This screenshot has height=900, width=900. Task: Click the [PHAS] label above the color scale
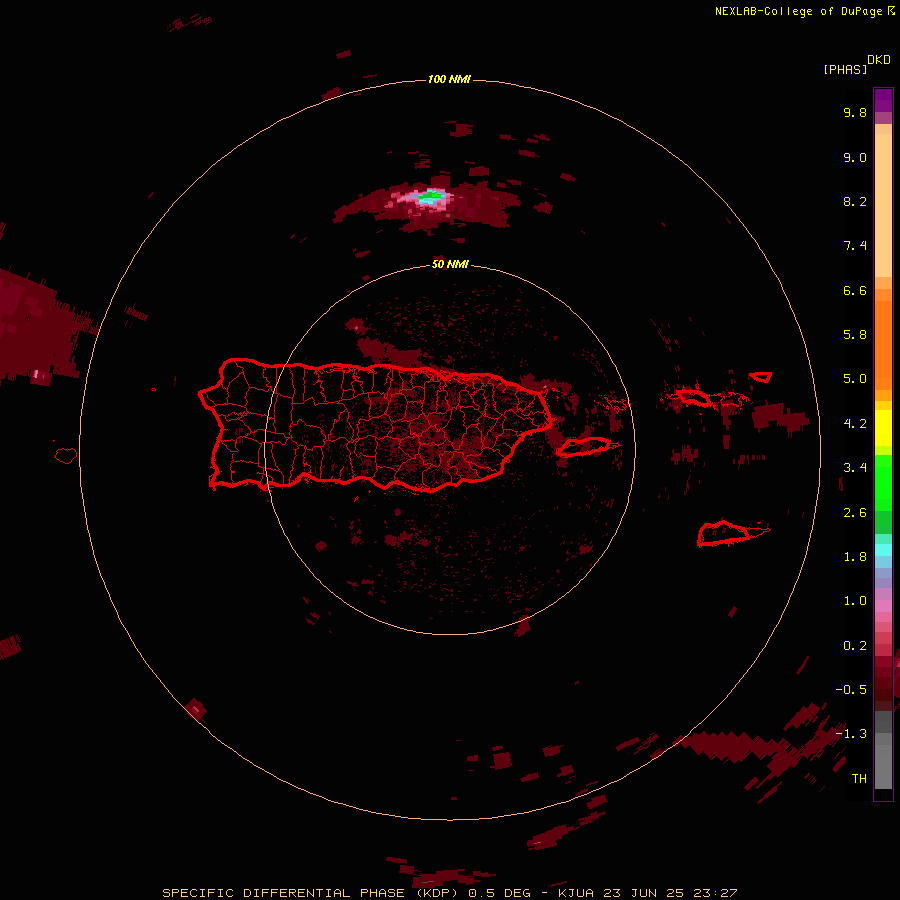pos(845,70)
